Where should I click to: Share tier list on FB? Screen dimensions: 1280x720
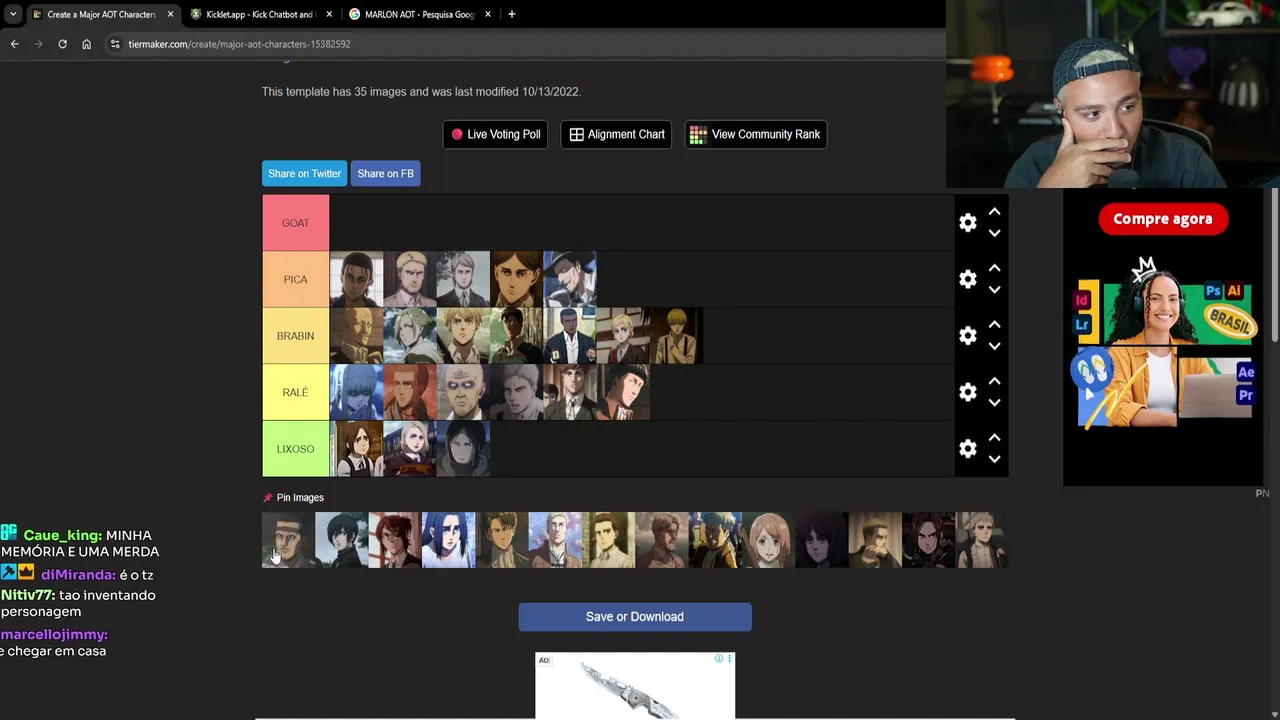[385, 173]
